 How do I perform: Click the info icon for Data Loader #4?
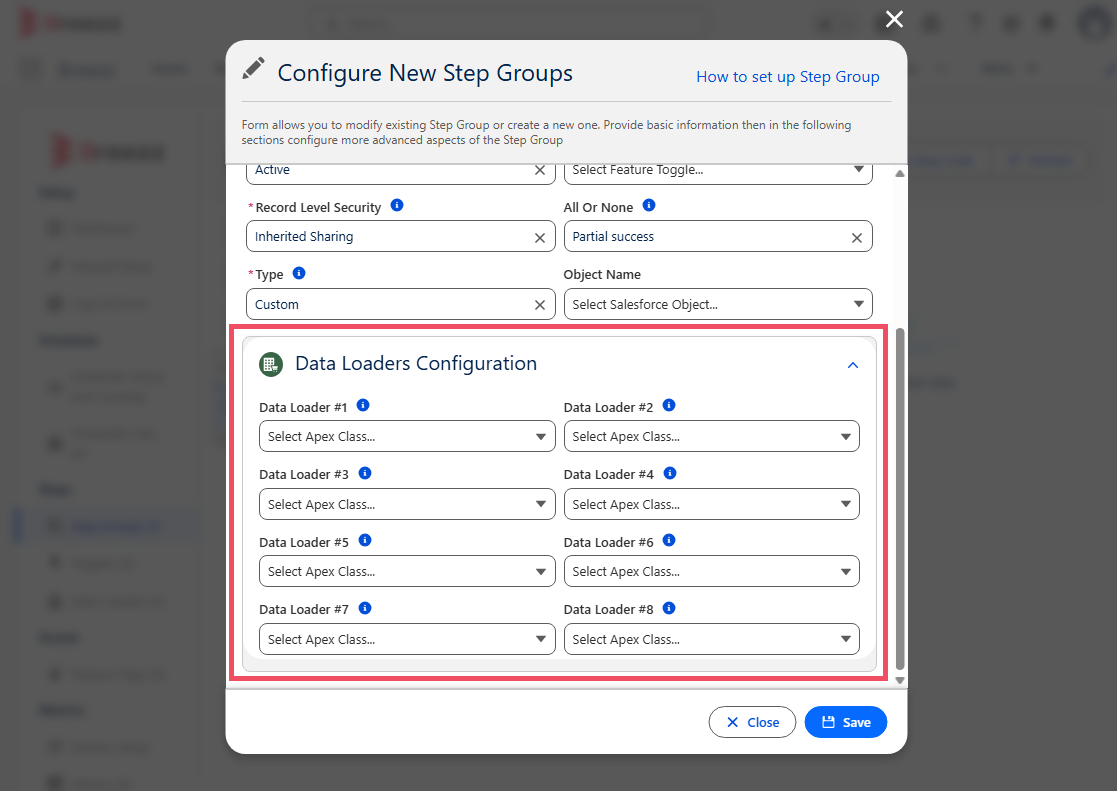(x=670, y=473)
